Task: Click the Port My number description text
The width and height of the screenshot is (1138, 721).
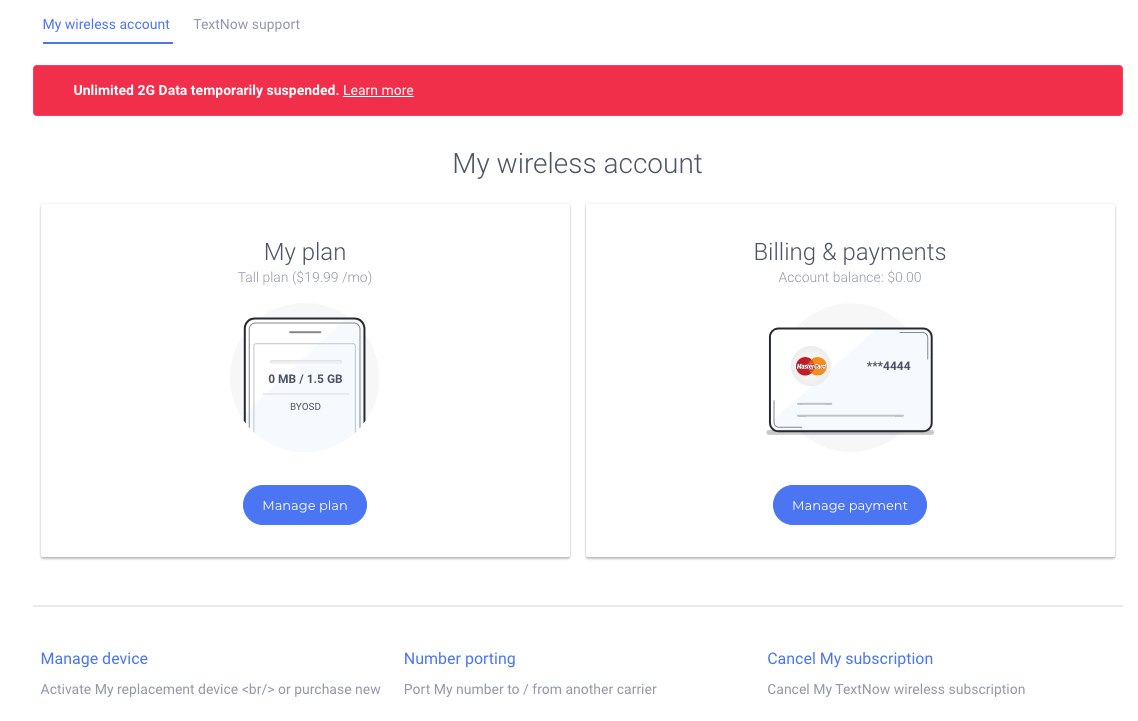Action: (530, 689)
